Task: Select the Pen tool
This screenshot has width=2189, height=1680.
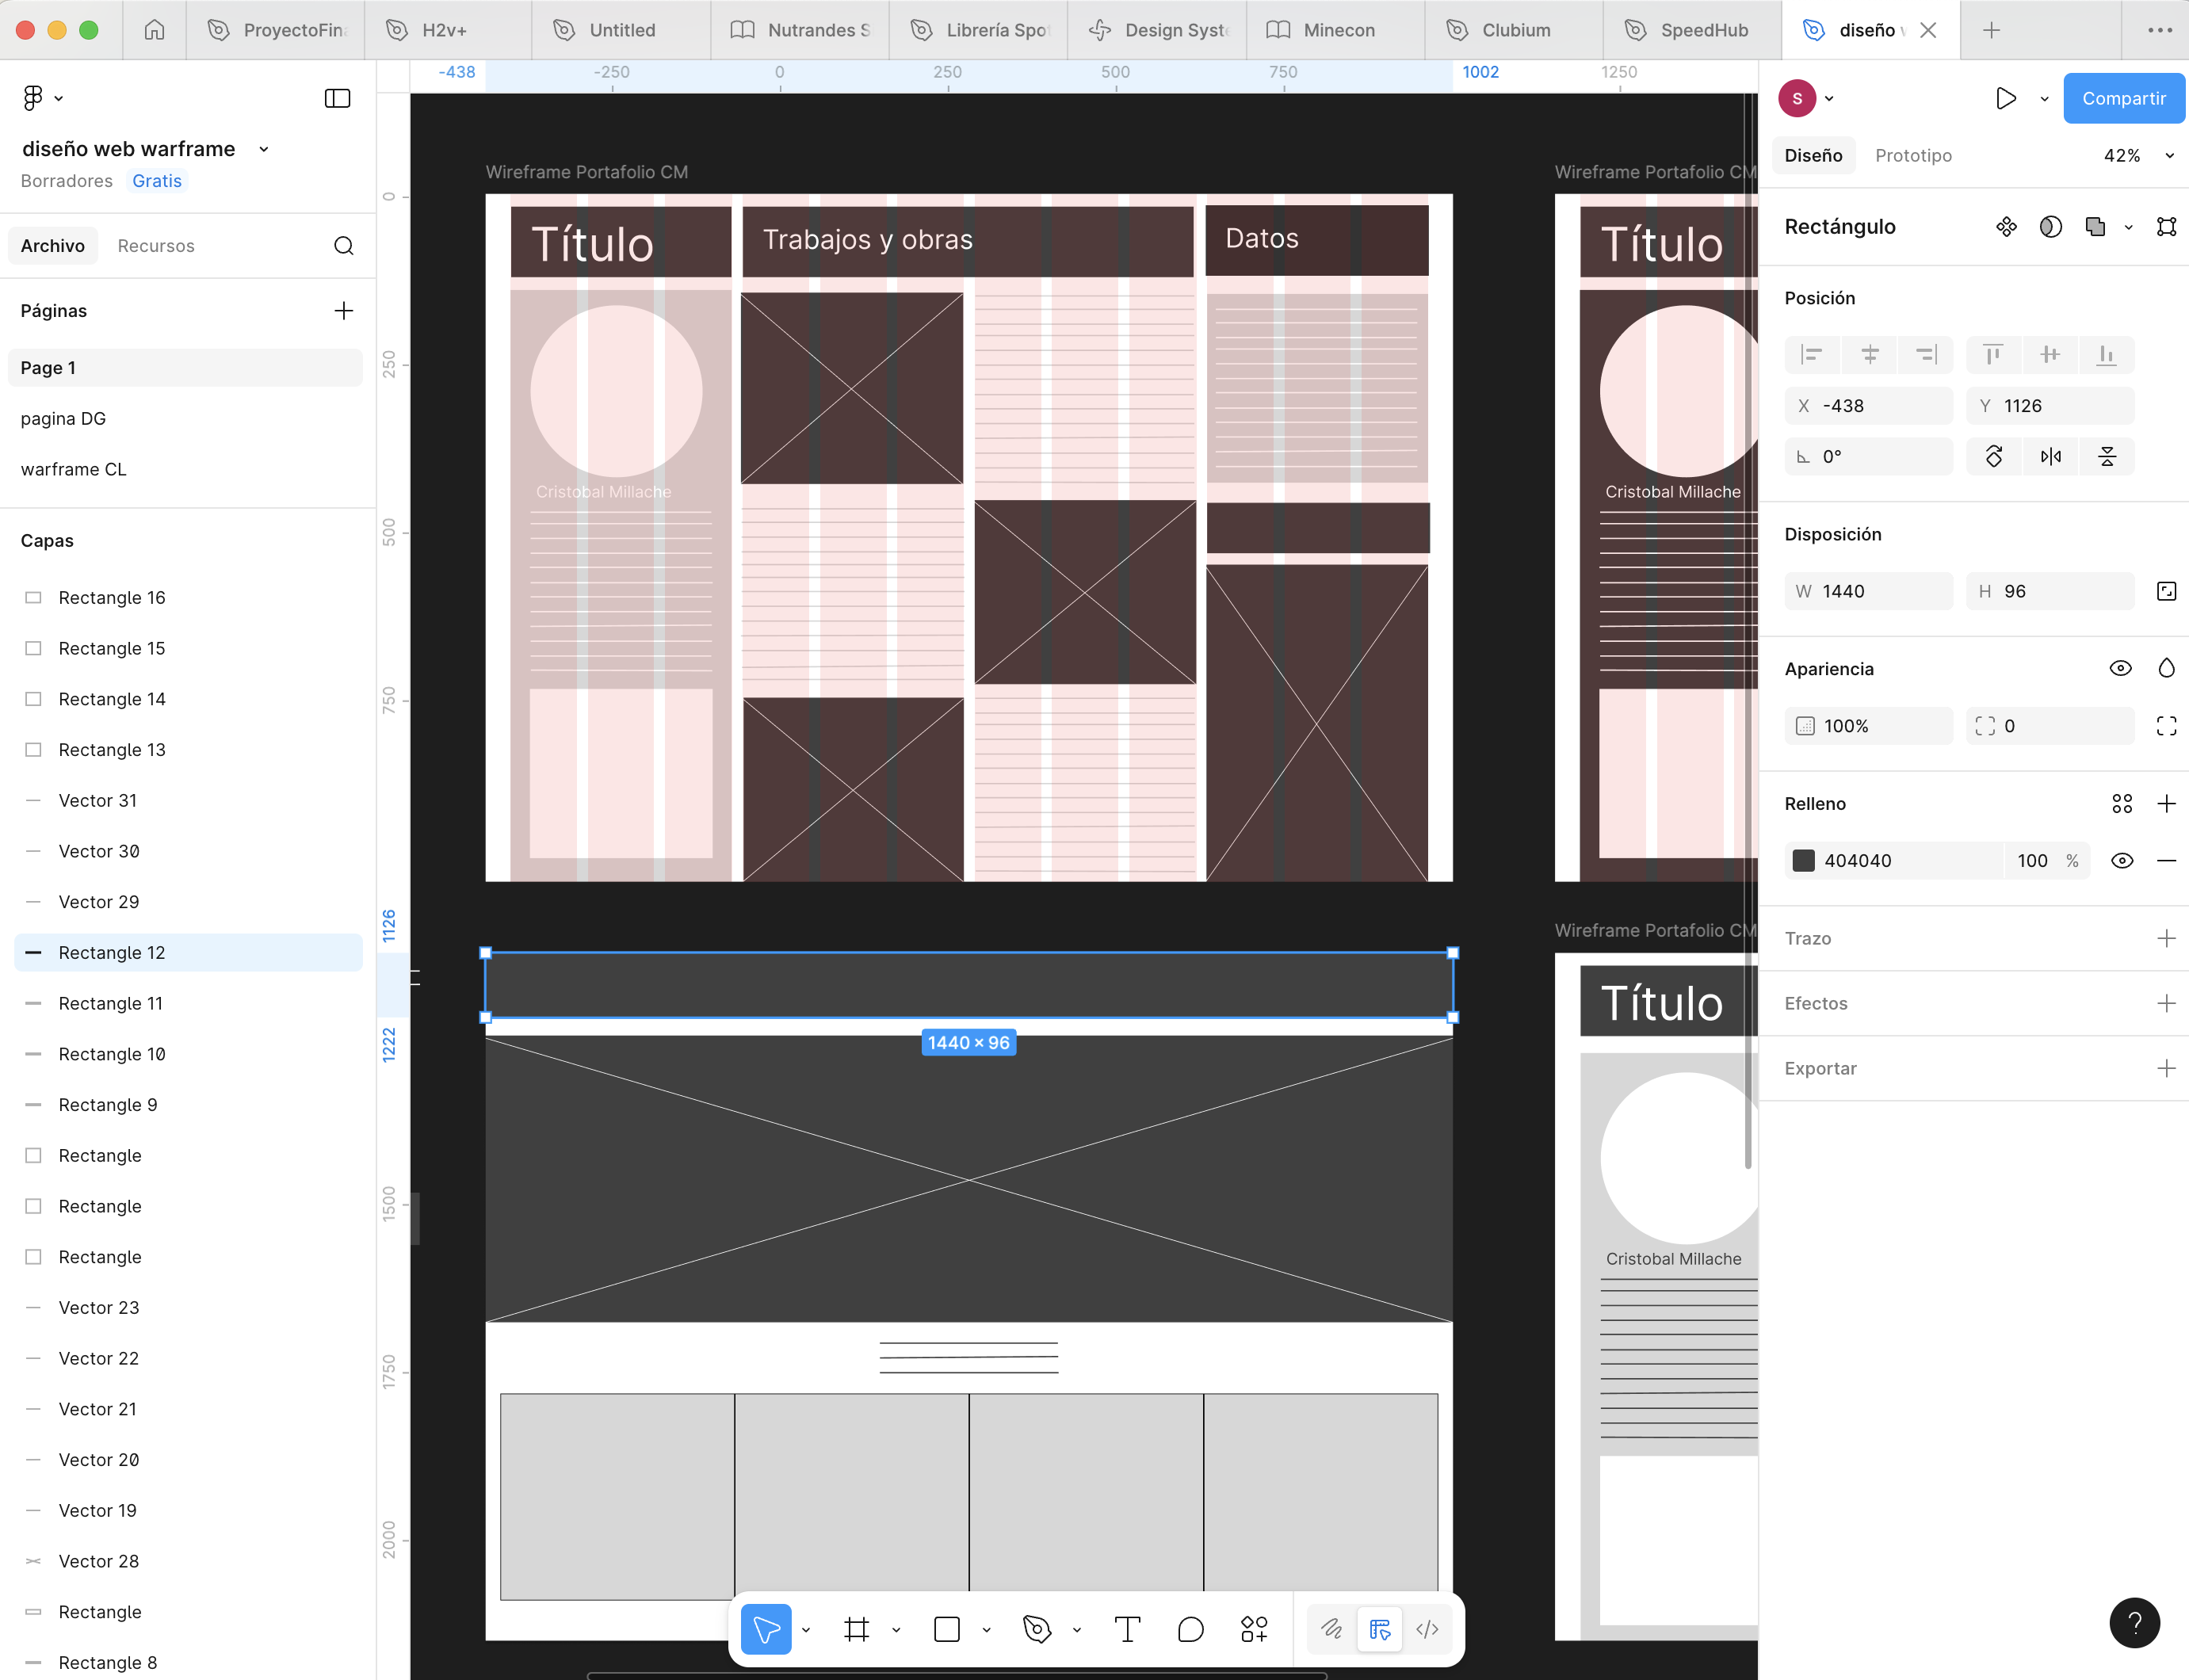Action: point(1037,1630)
